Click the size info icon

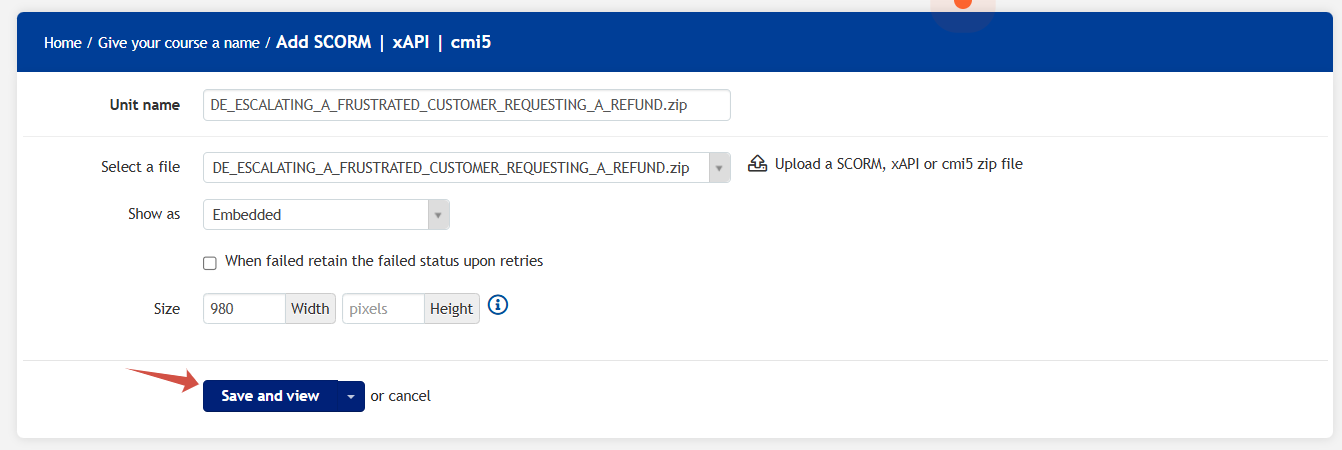pos(498,305)
